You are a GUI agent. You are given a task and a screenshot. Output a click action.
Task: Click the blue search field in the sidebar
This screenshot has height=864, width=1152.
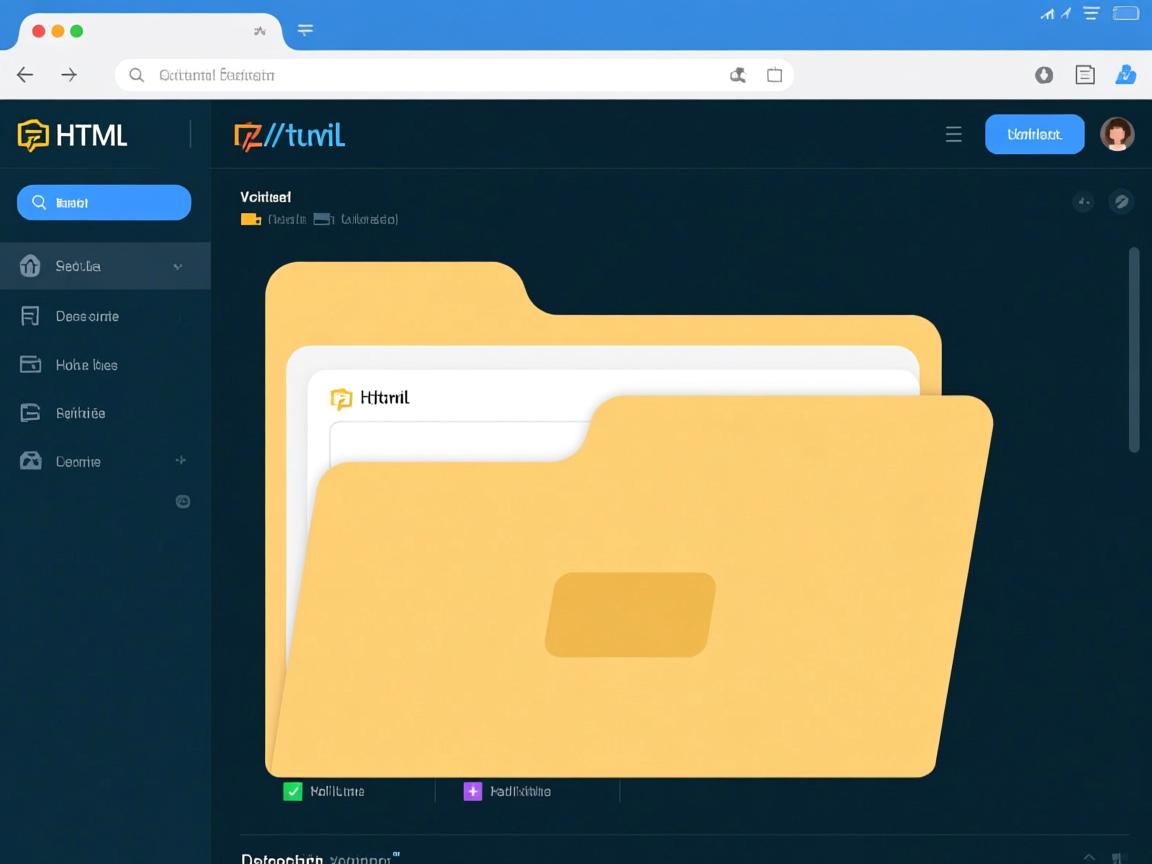tap(104, 203)
